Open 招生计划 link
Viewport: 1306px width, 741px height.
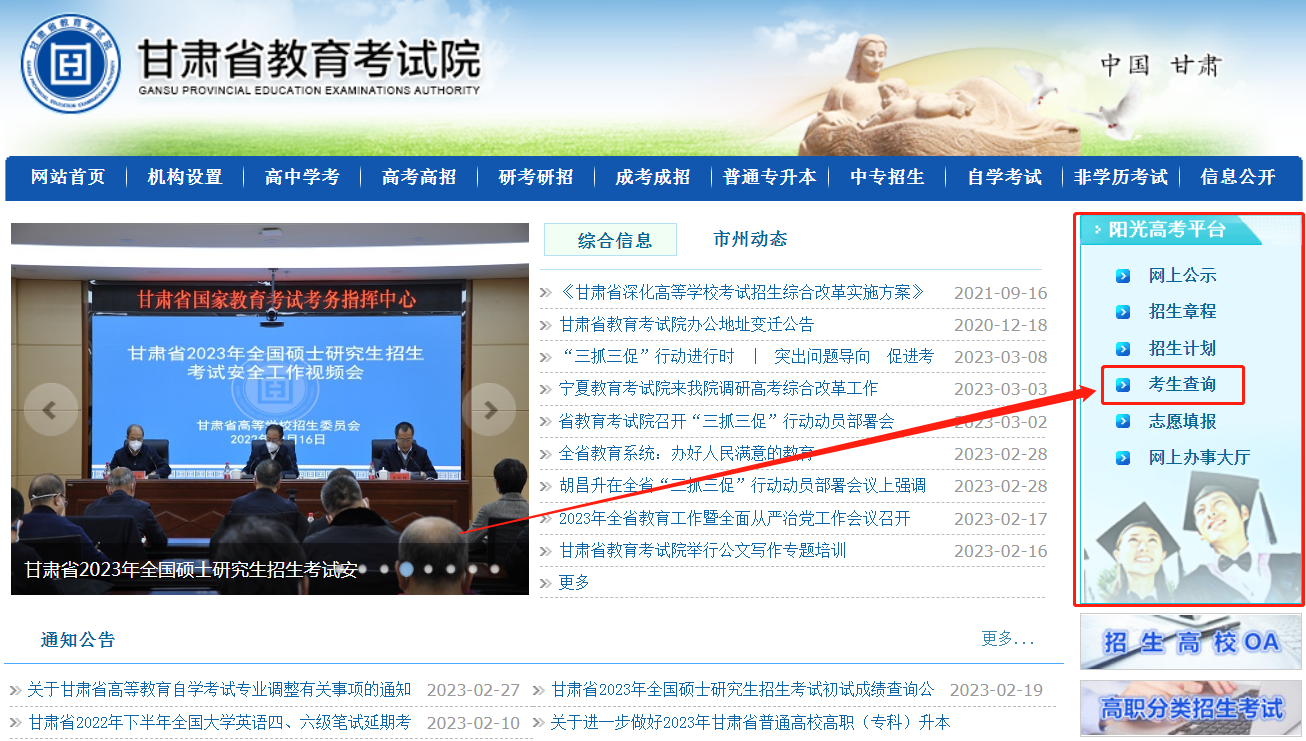pos(1182,349)
